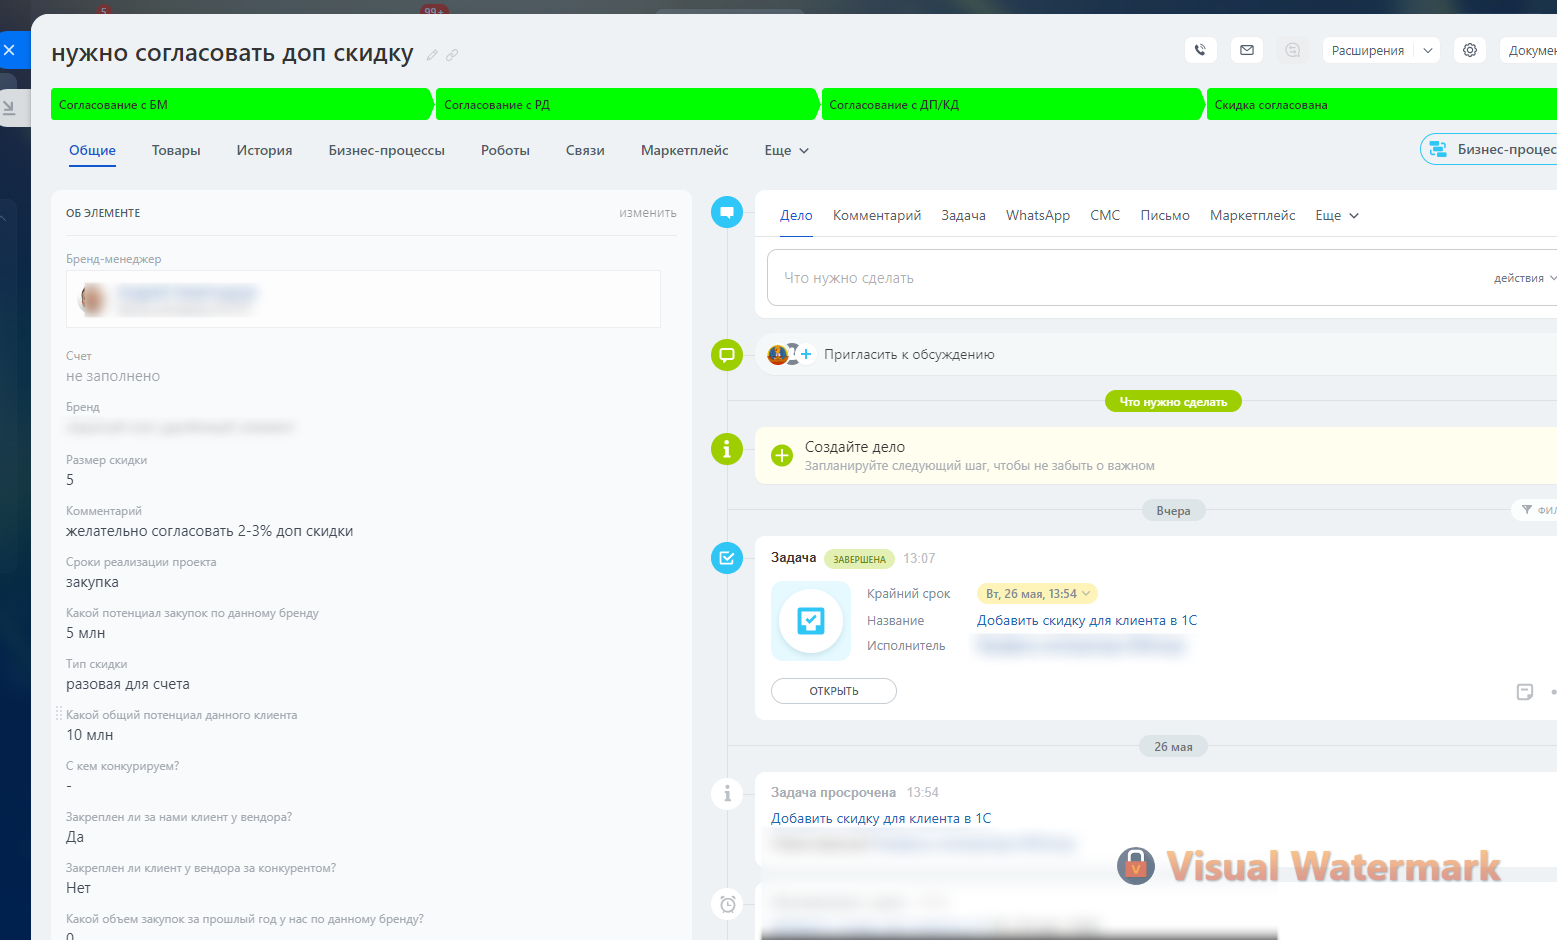Click the alarm clock timeline icon
Screen dimensions: 1557x940
click(x=727, y=904)
